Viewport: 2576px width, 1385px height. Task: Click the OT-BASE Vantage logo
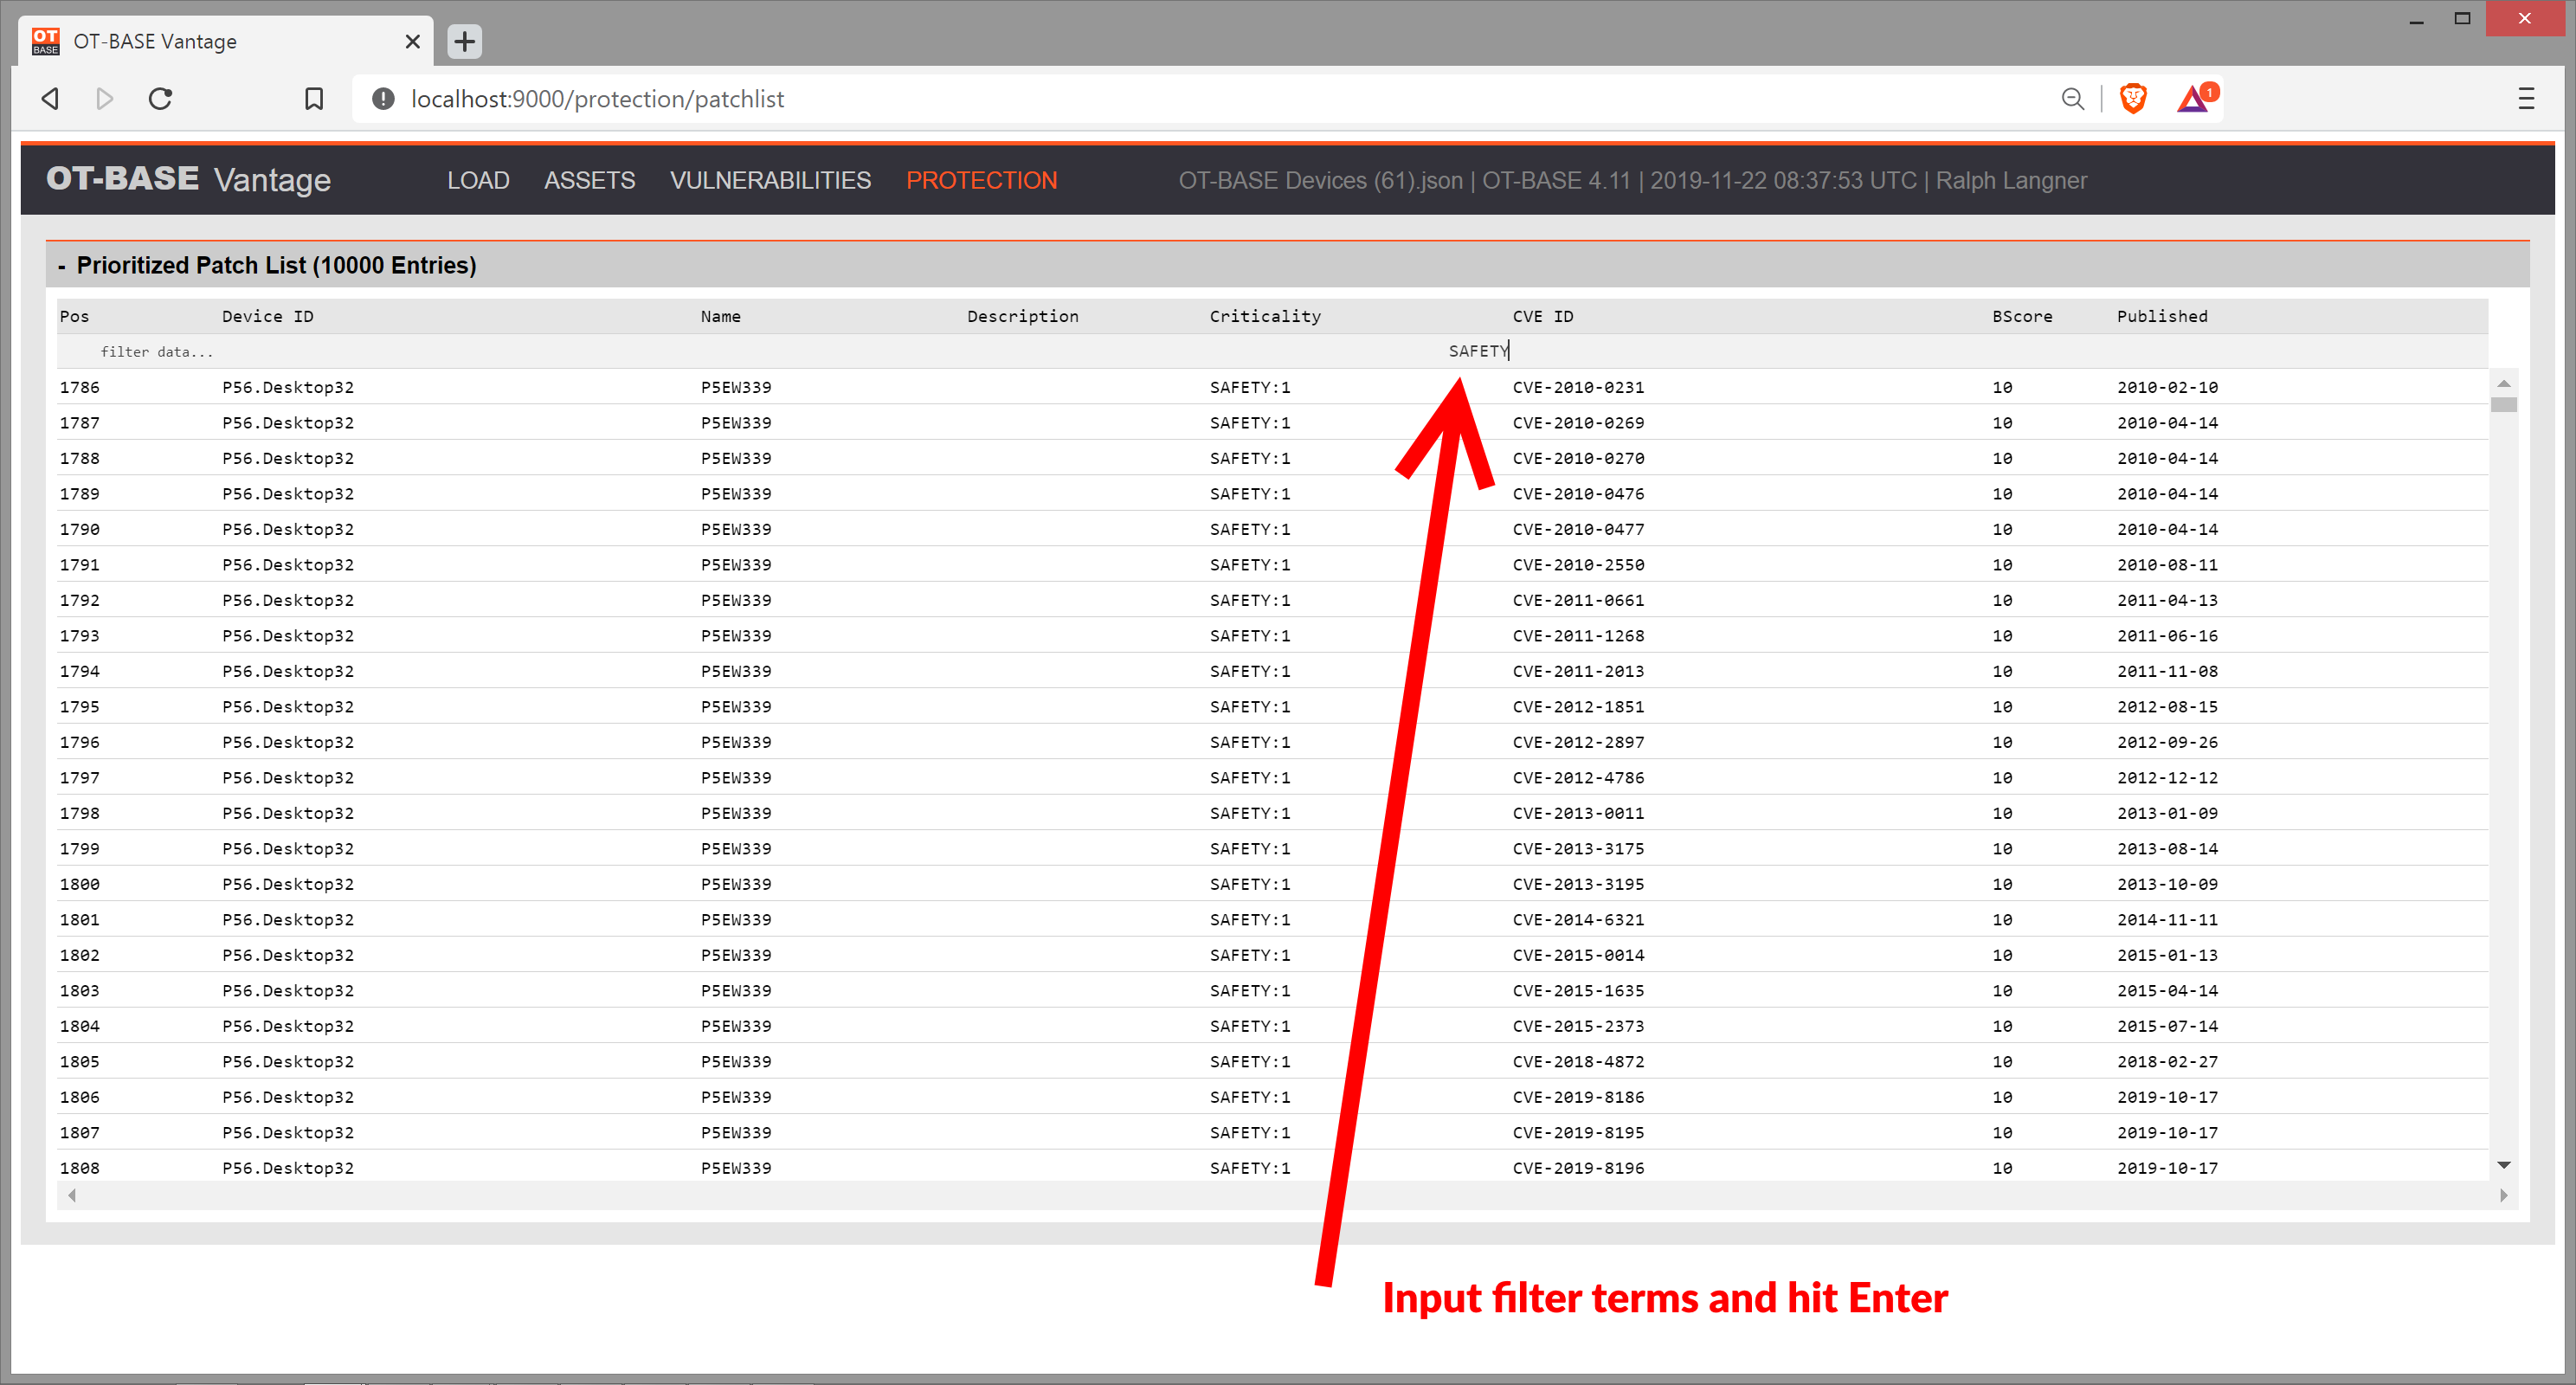pos(188,179)
